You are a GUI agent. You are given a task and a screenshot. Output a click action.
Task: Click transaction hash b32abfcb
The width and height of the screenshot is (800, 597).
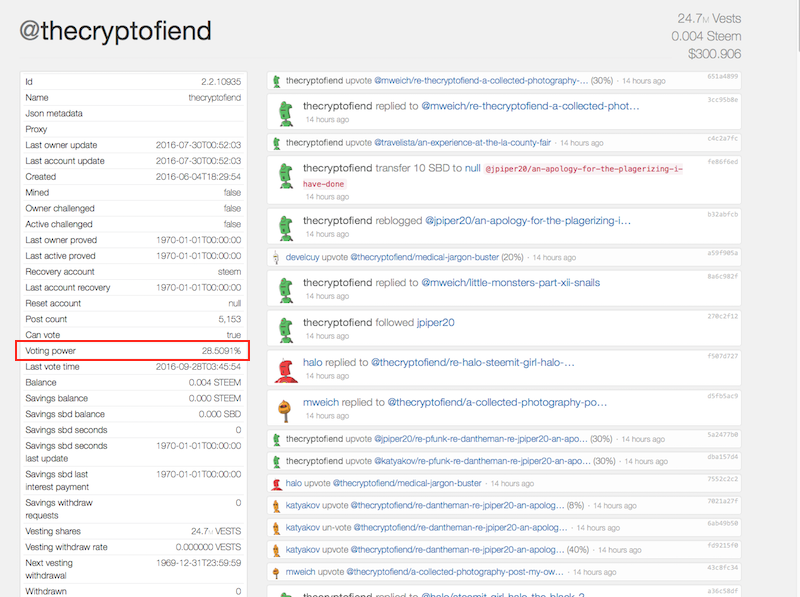coord(722,214)
